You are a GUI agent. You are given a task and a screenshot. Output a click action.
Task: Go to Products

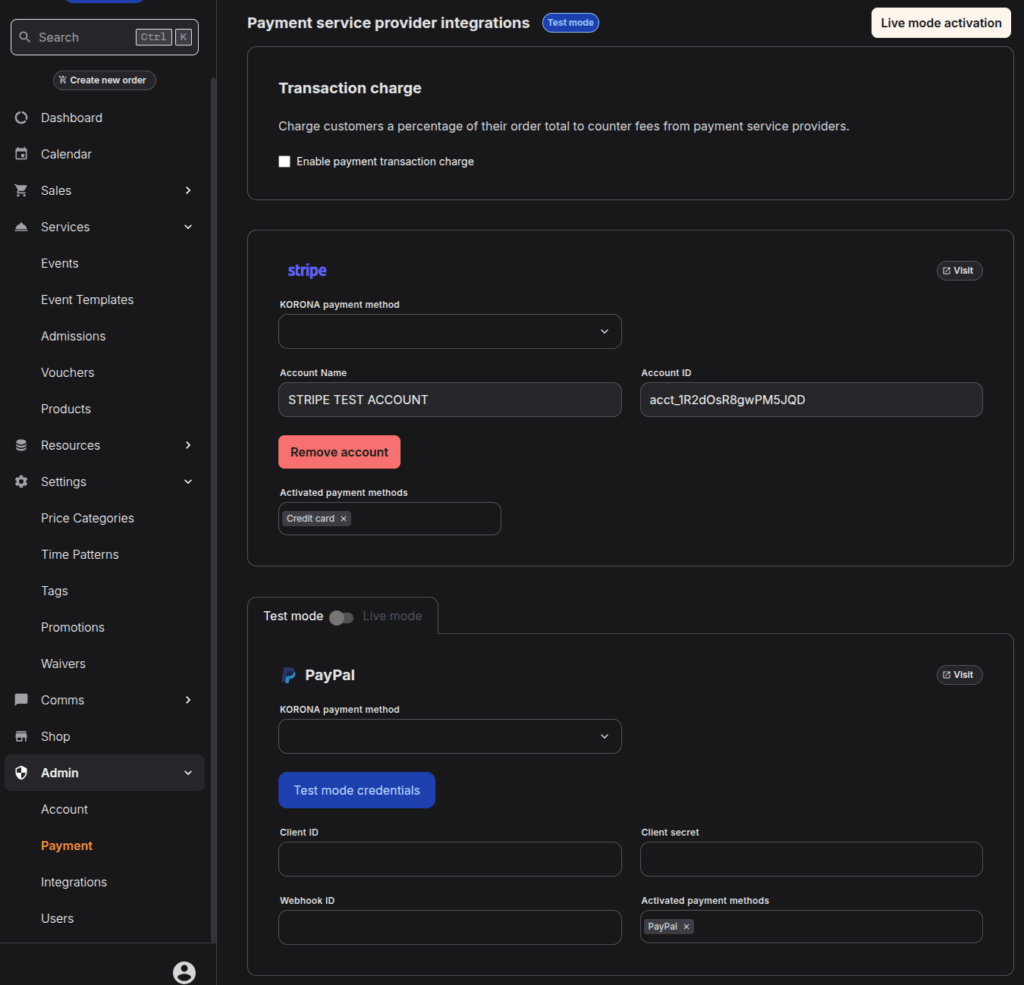tap(66, 409)
